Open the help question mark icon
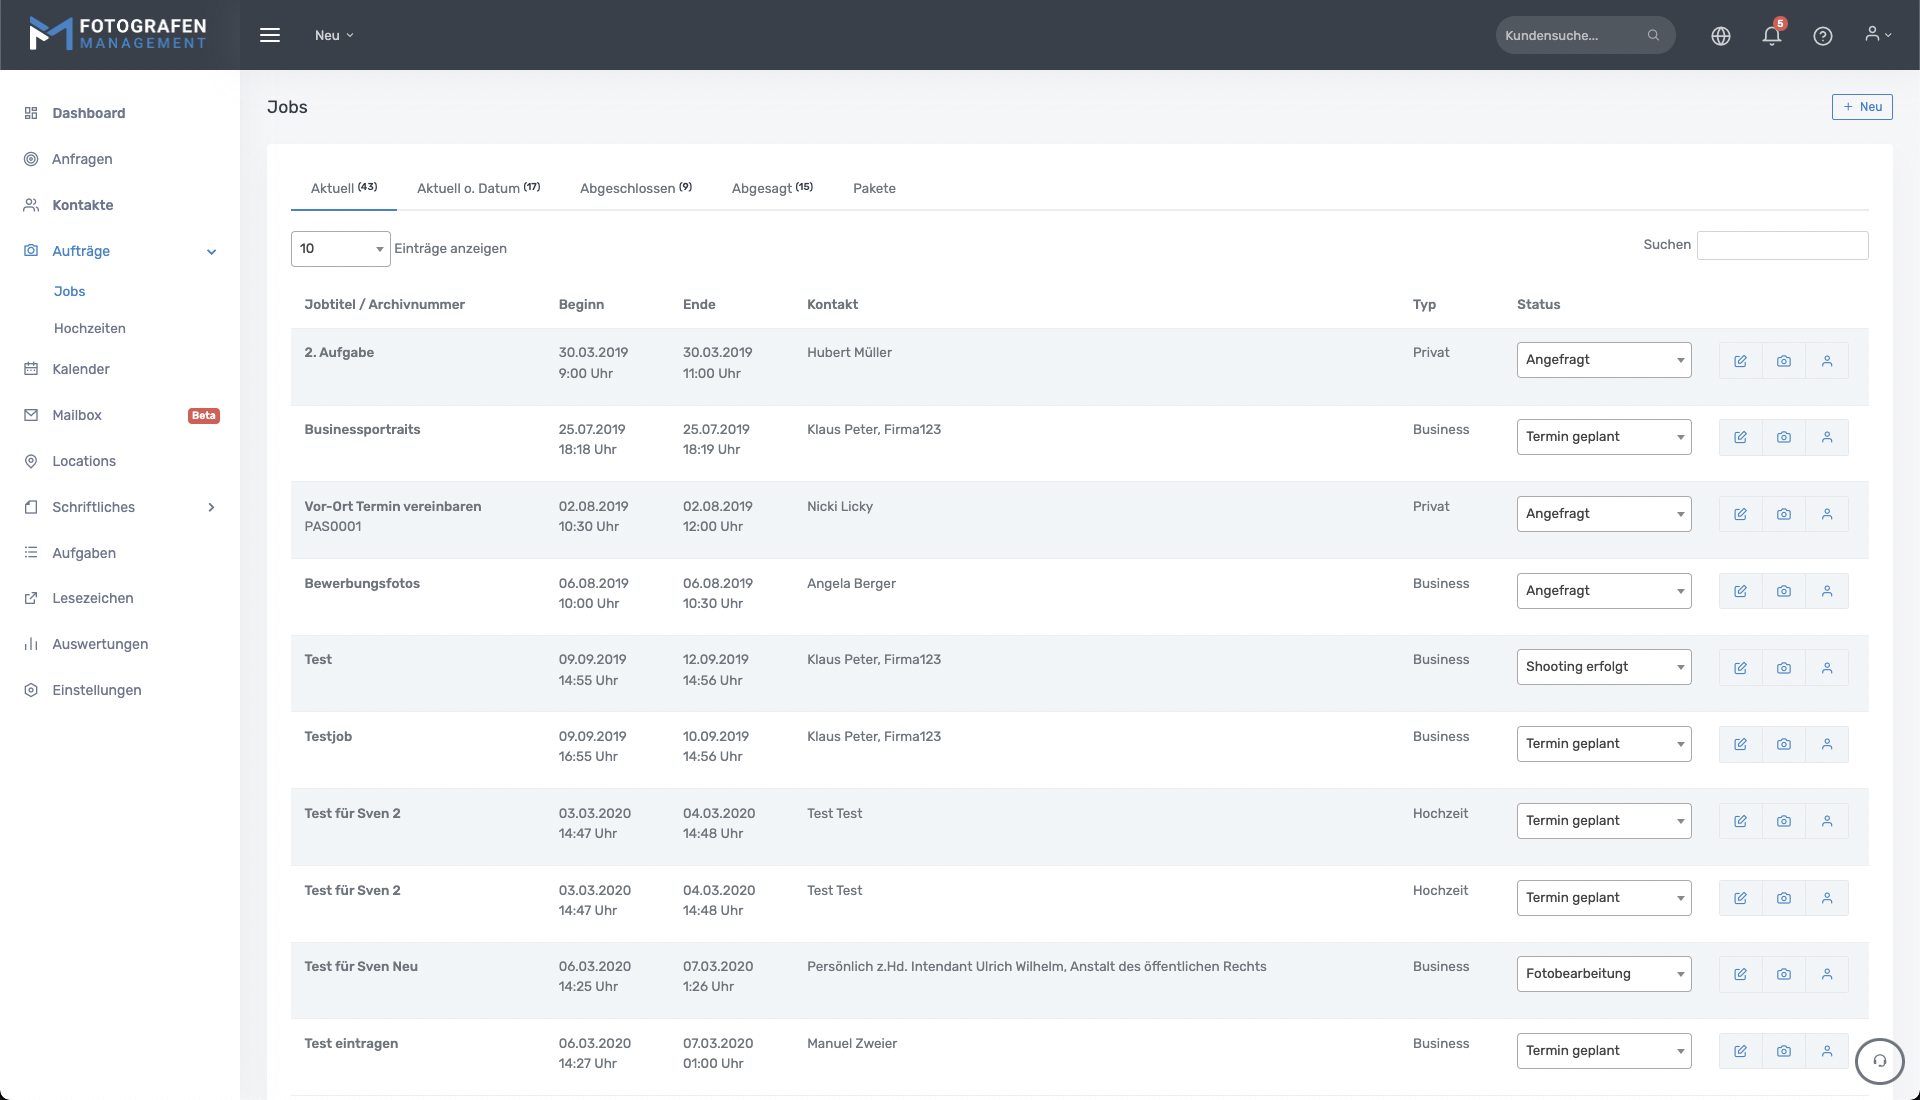This screenshot has height=1100, width=1920. (x=1822, y=36)
